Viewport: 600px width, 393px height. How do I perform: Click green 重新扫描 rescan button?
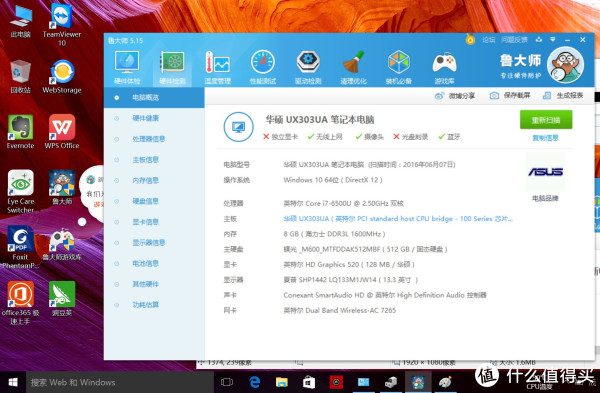point(546,120)
